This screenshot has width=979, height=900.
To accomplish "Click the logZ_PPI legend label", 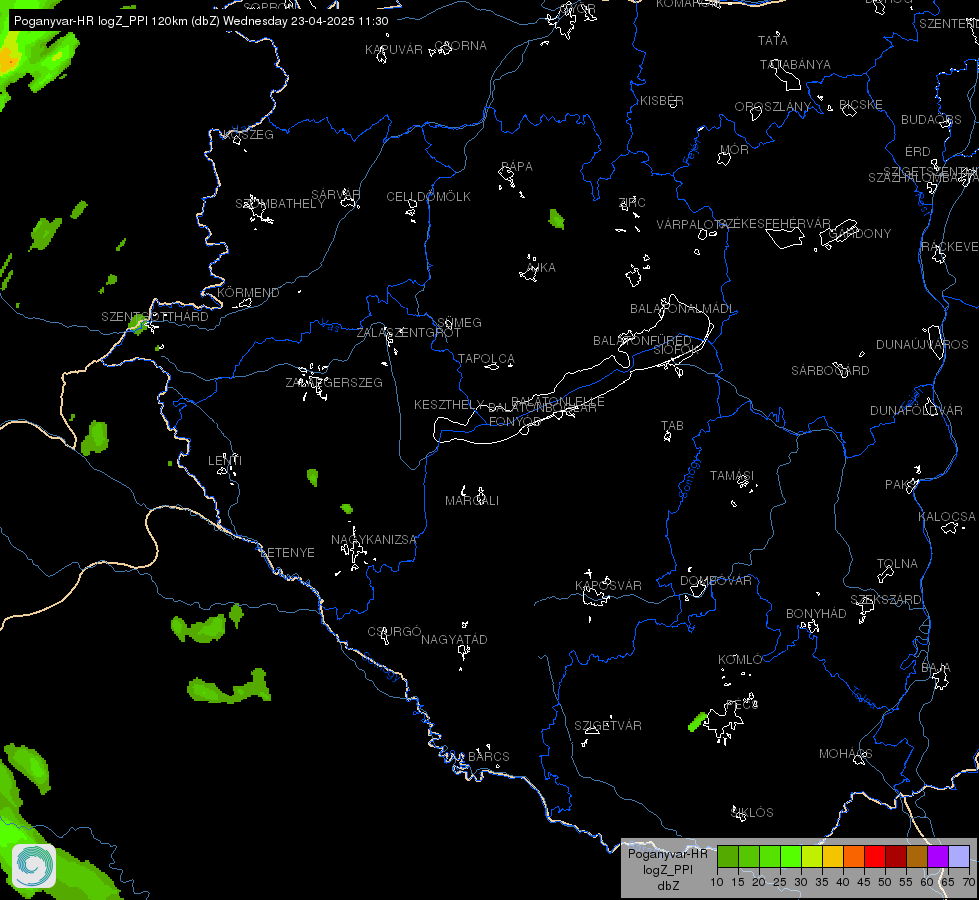I will coord(667,870).
